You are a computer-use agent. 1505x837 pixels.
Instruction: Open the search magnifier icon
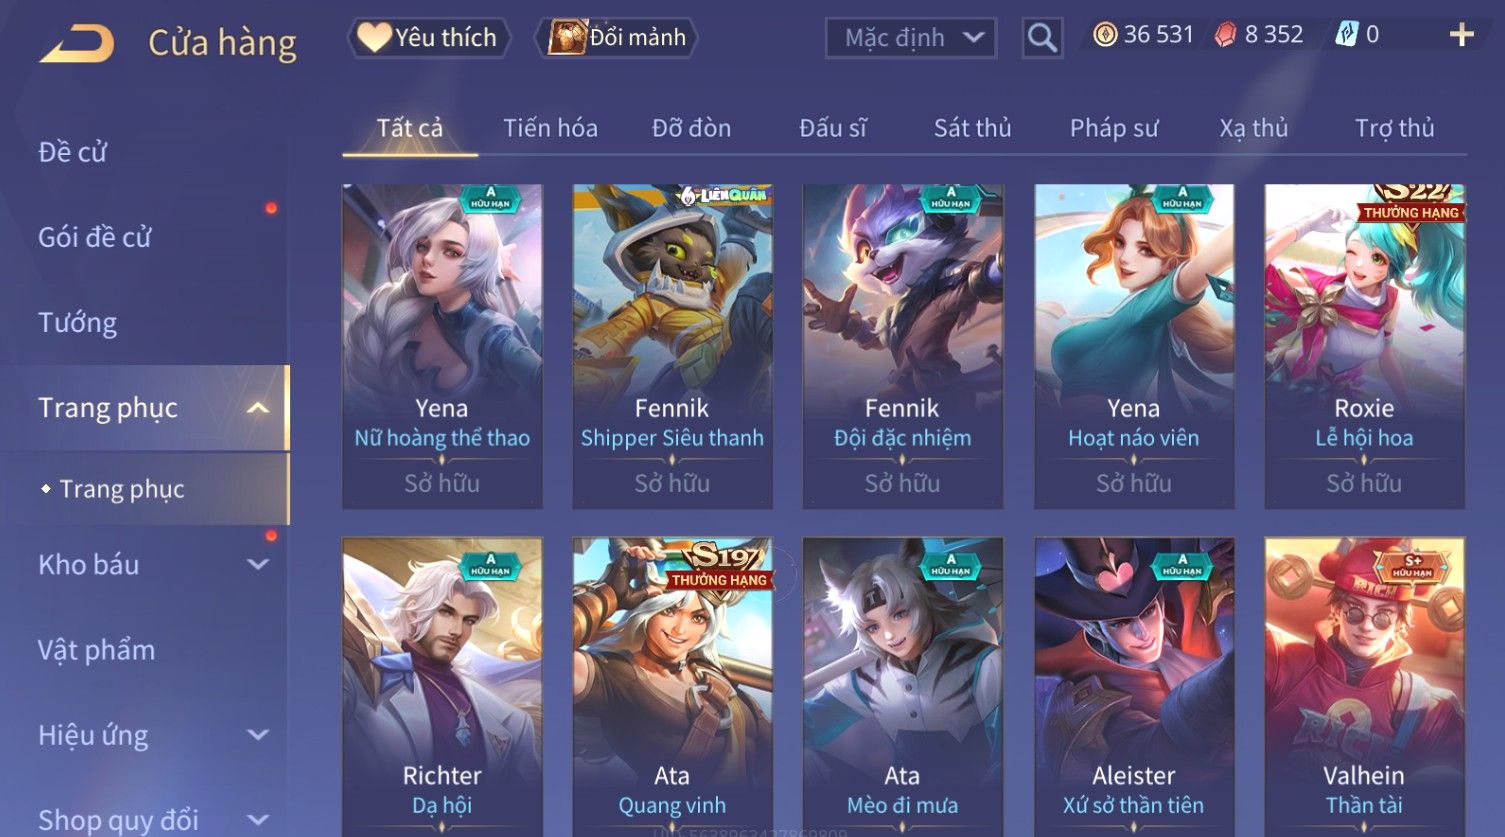(1042, 38)
